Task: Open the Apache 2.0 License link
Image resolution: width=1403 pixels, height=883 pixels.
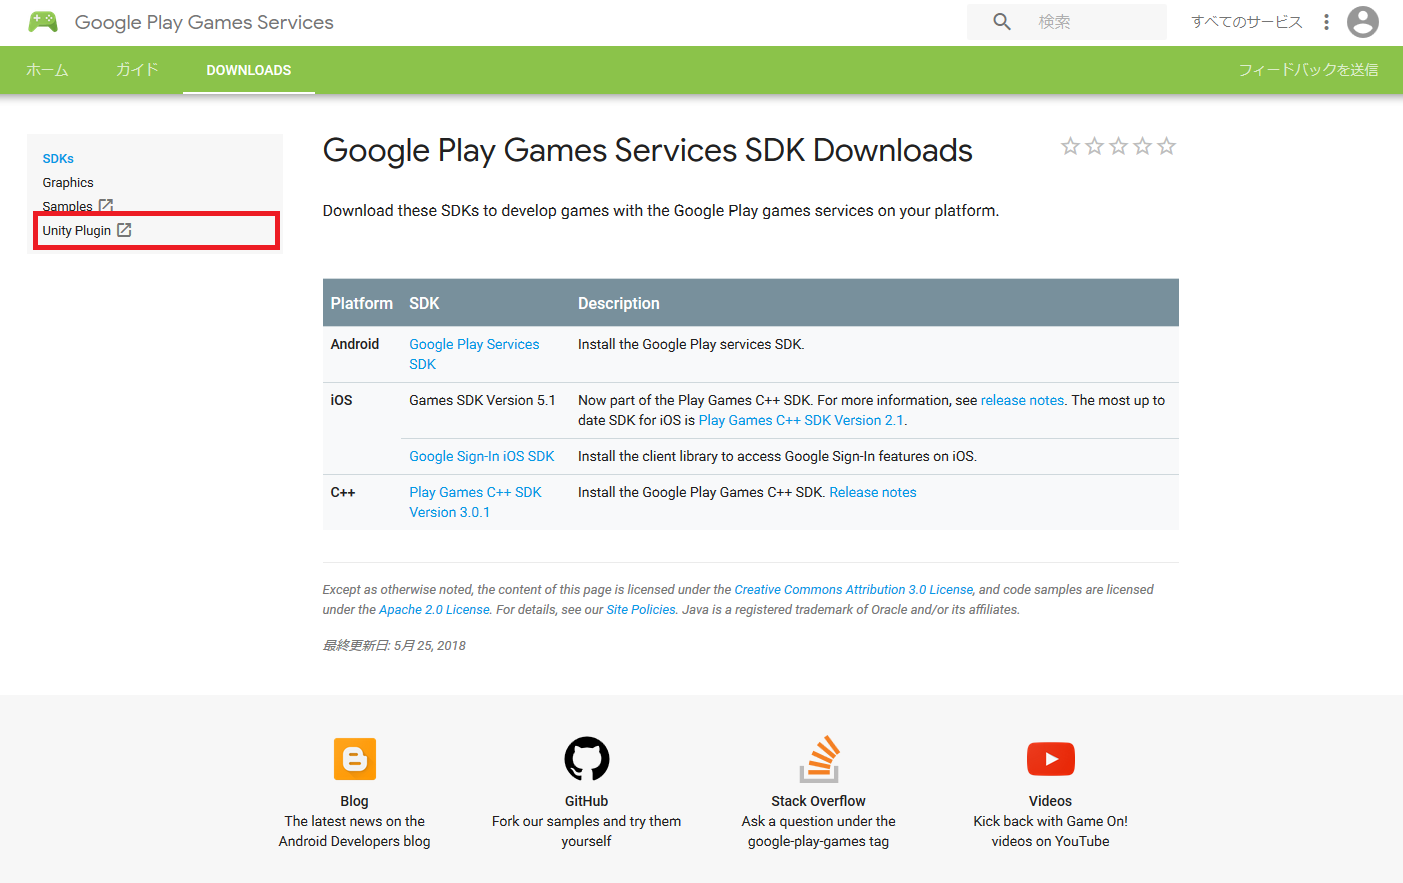Action: pyautogui.click(x=434, y=610)
